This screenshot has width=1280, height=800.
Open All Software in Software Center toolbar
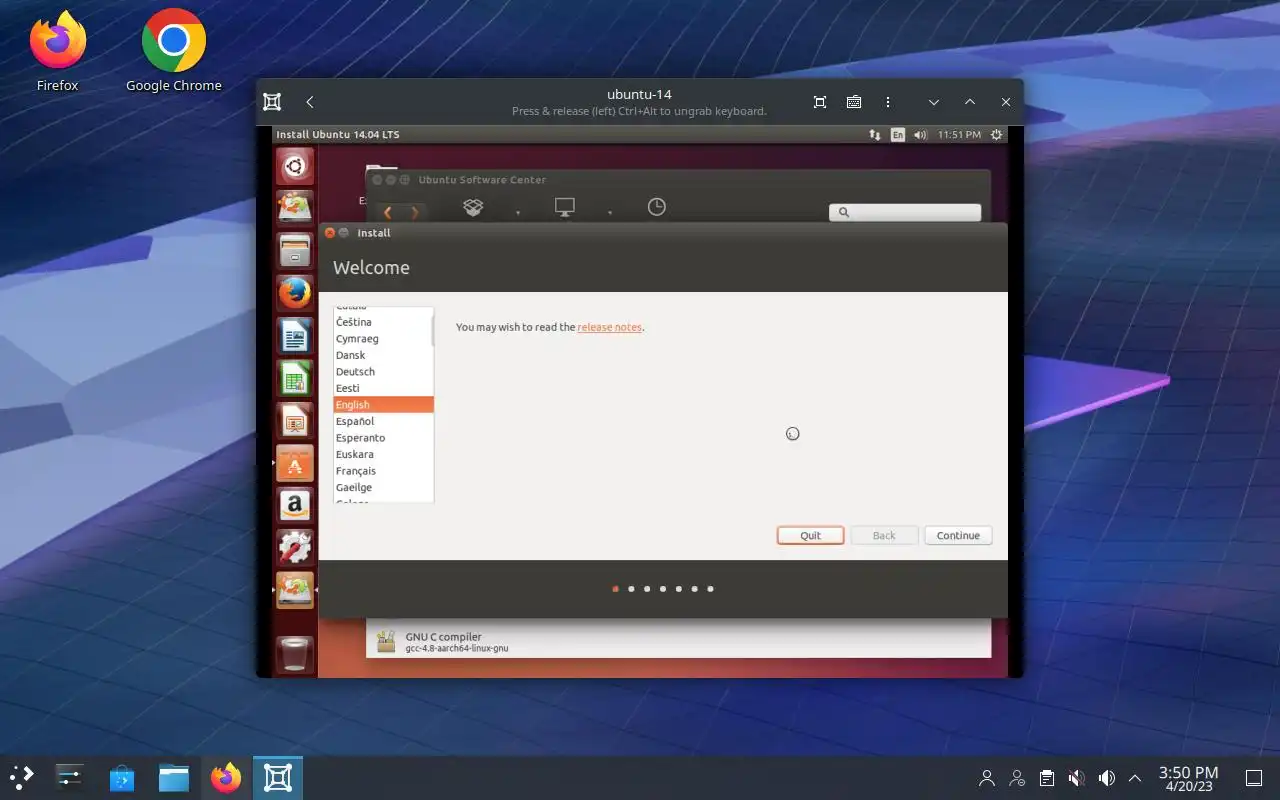pos(473,207)
